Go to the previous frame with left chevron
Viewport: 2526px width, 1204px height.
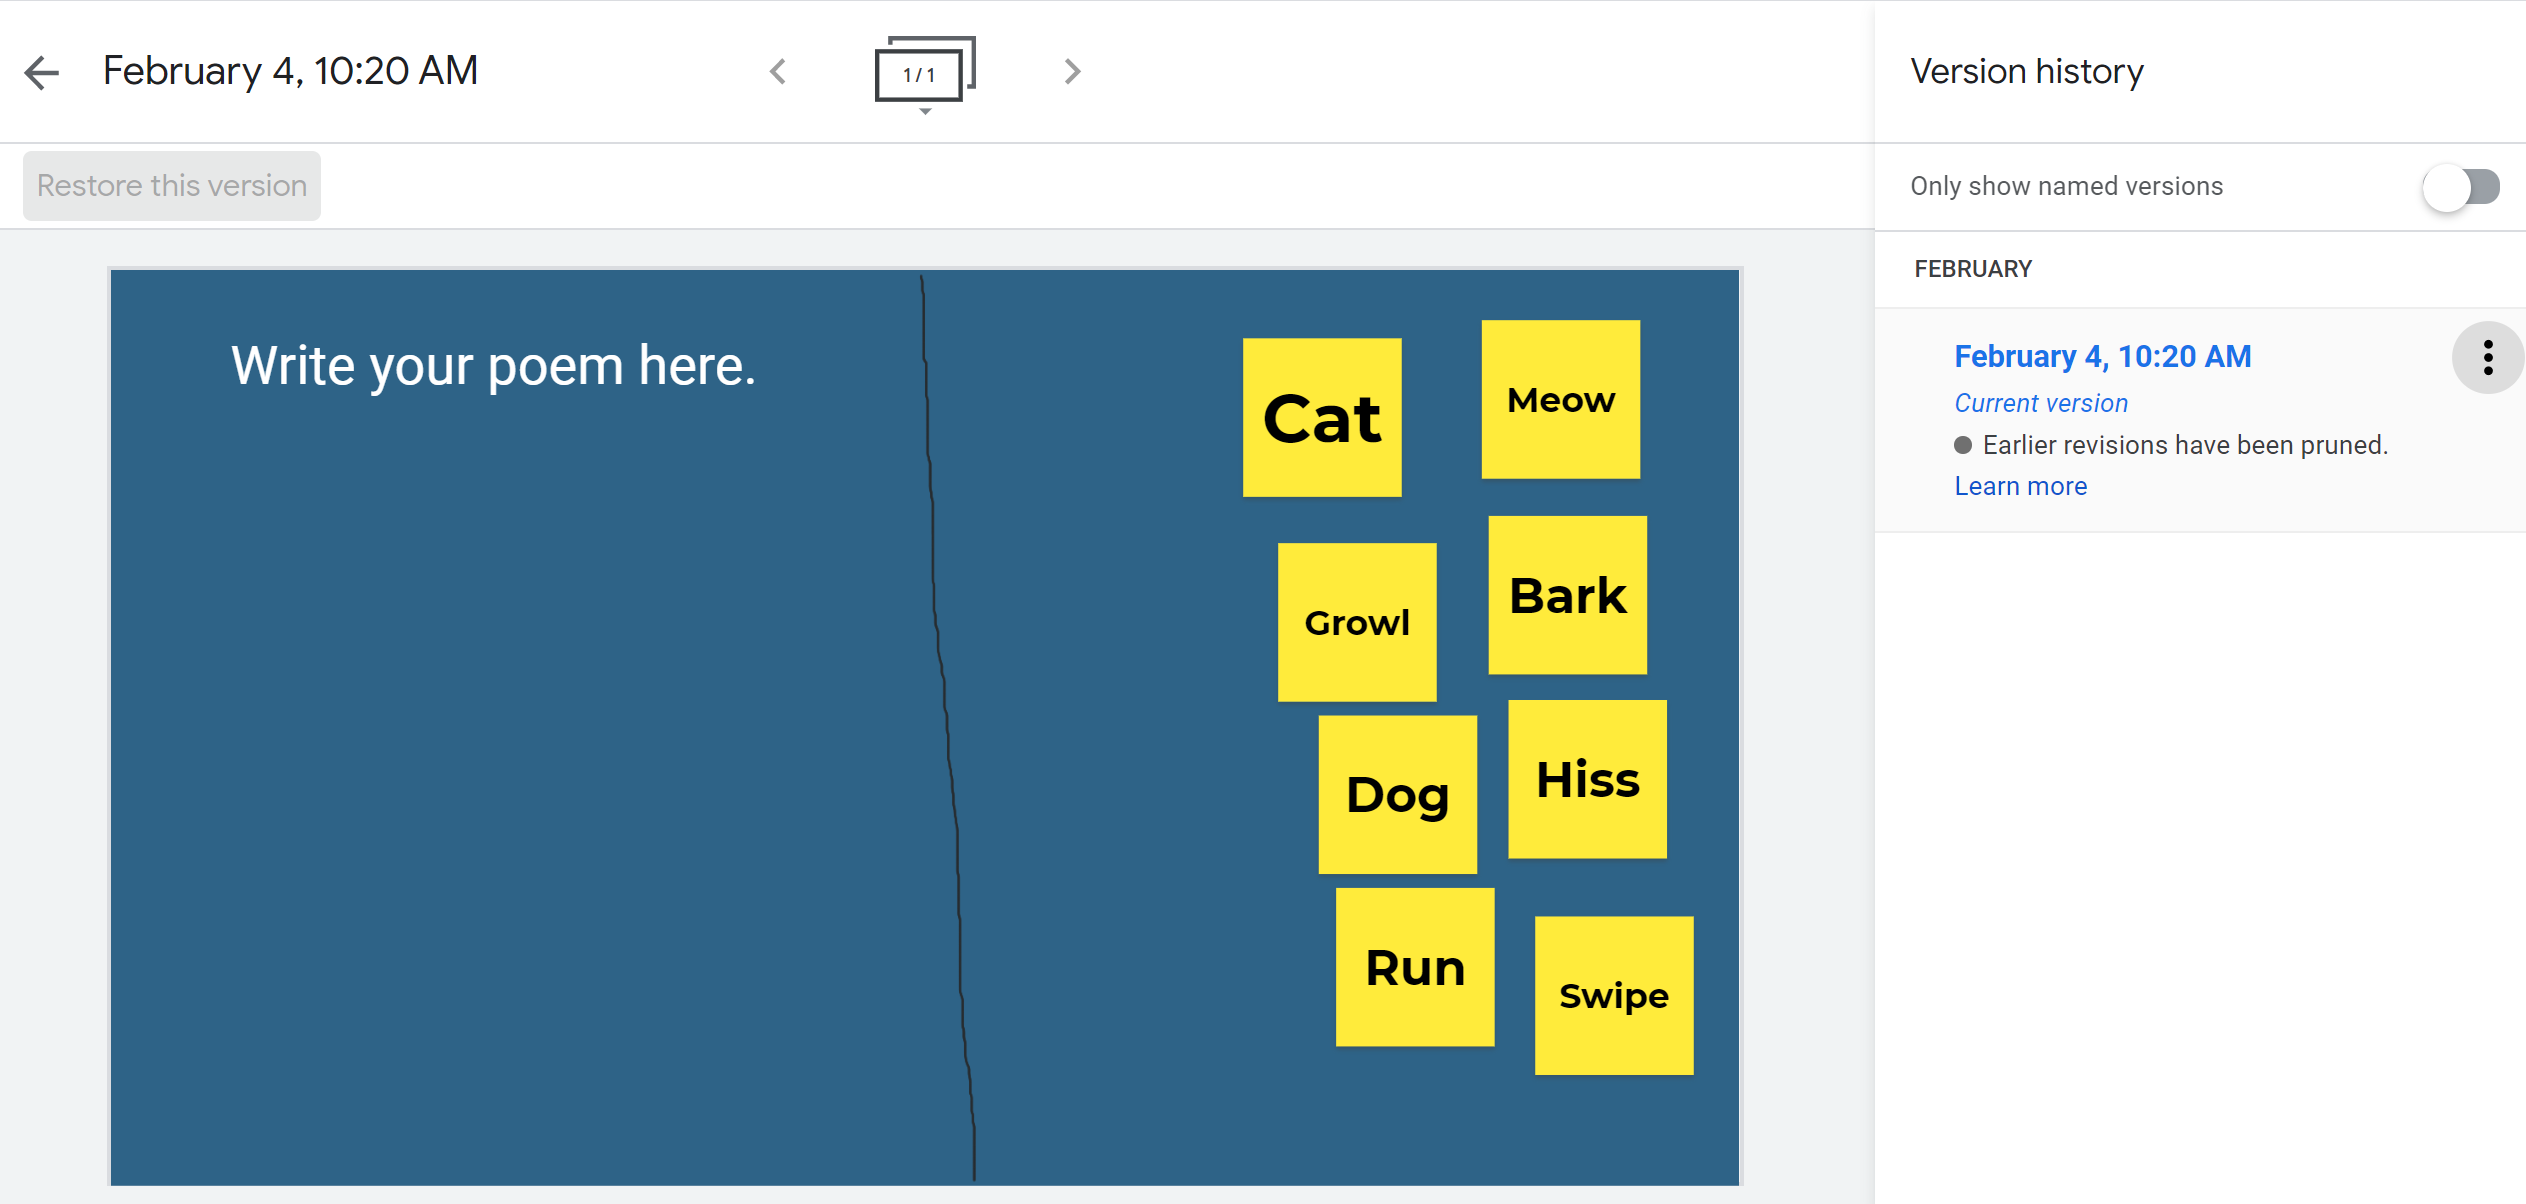pyautogui.click(x=778, y=71)
